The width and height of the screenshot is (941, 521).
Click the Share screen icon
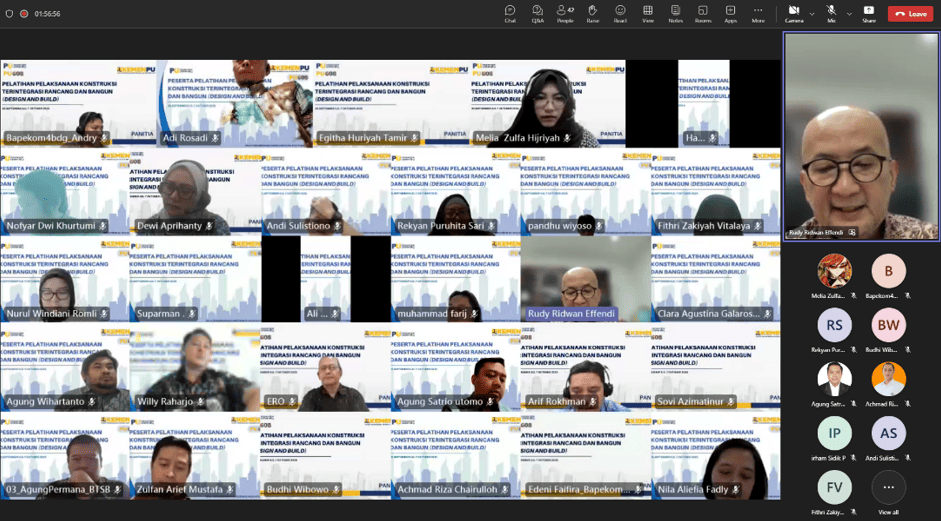tap(868, 13)
